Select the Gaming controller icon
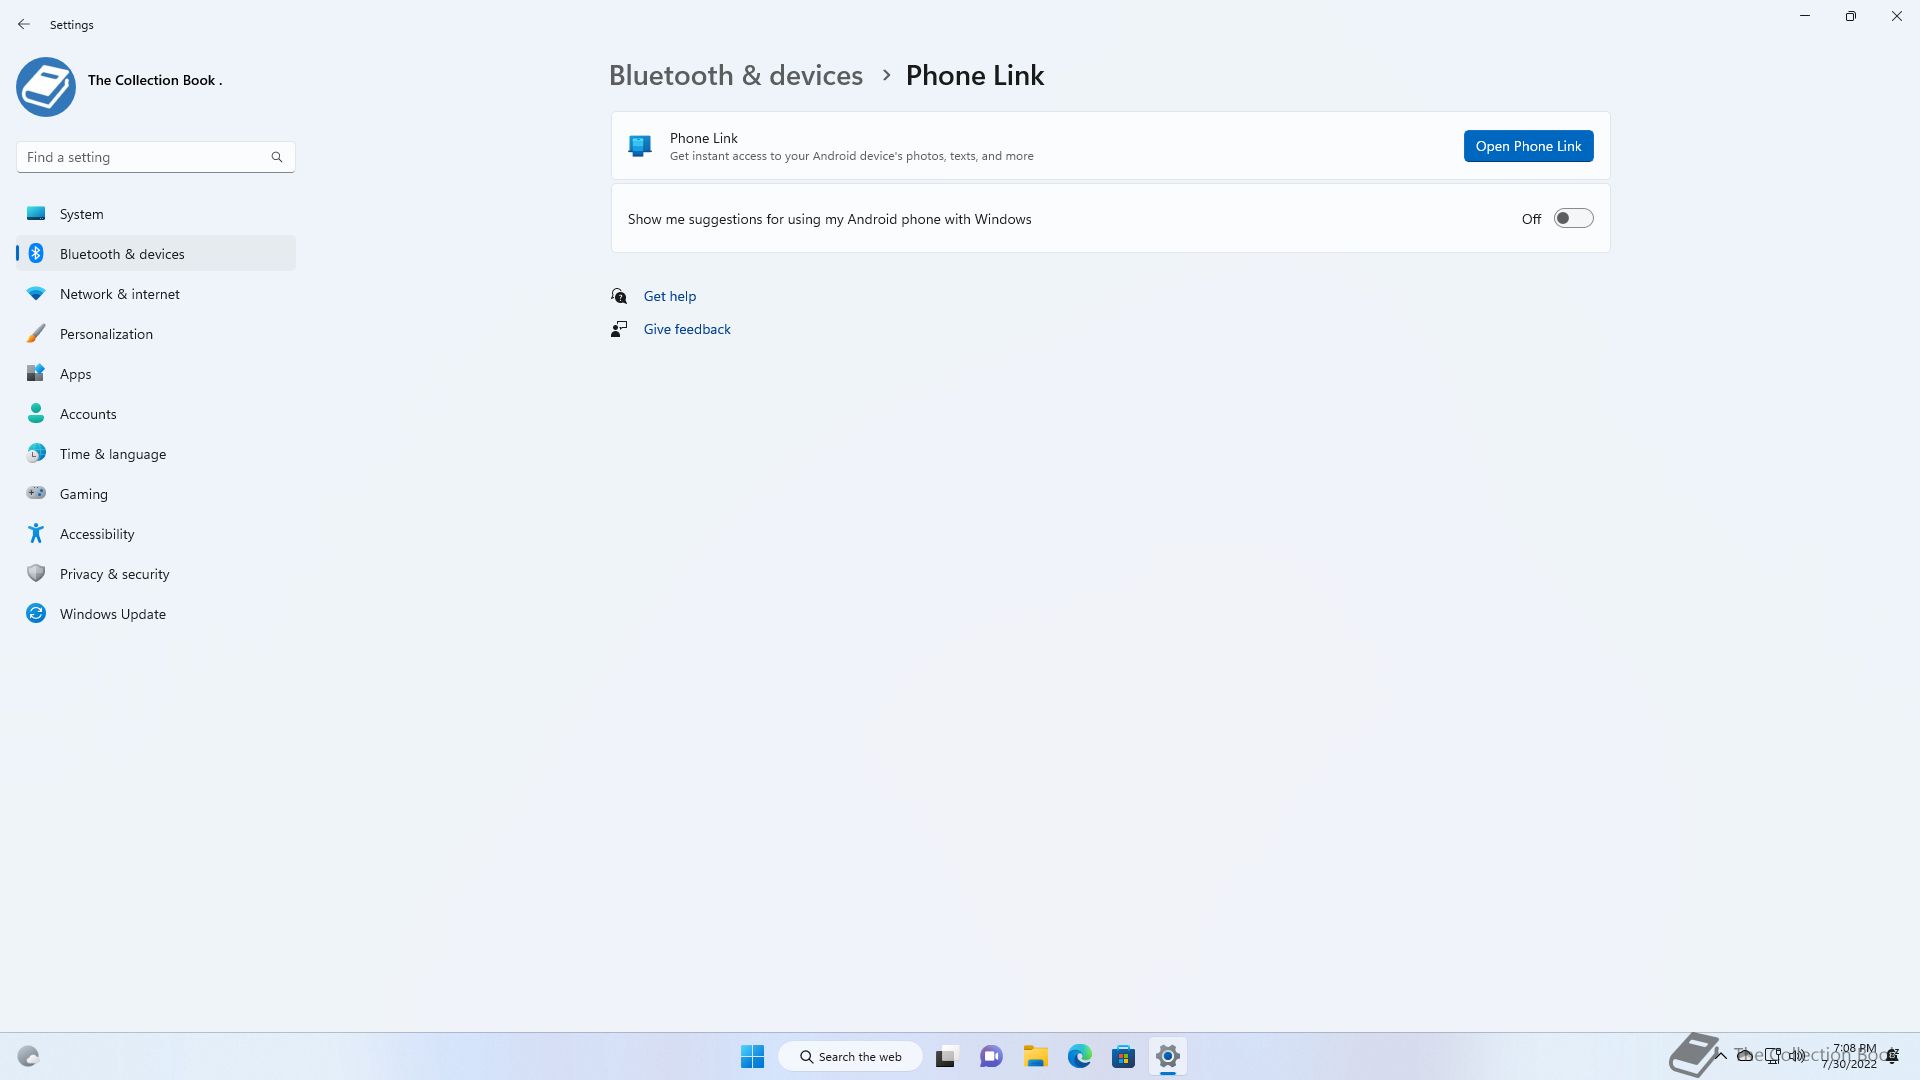Viewport: 1920px width, 1080px height. (36, 493)
